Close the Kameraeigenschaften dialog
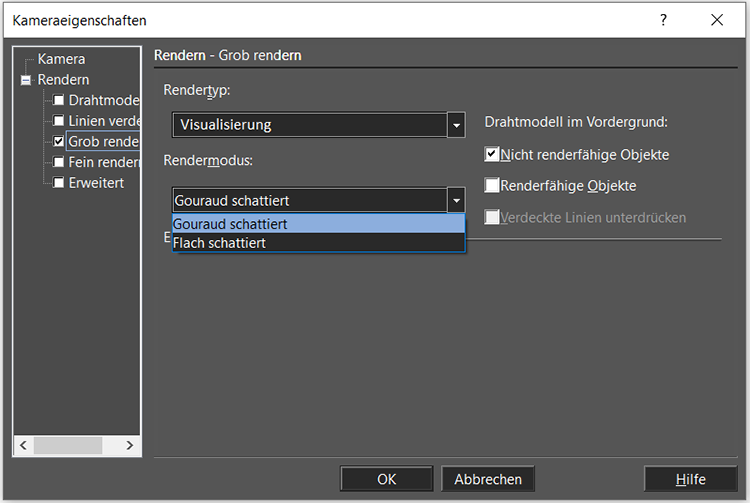The width and height of the screenshot is (750, 503). [x=717, y=20]
